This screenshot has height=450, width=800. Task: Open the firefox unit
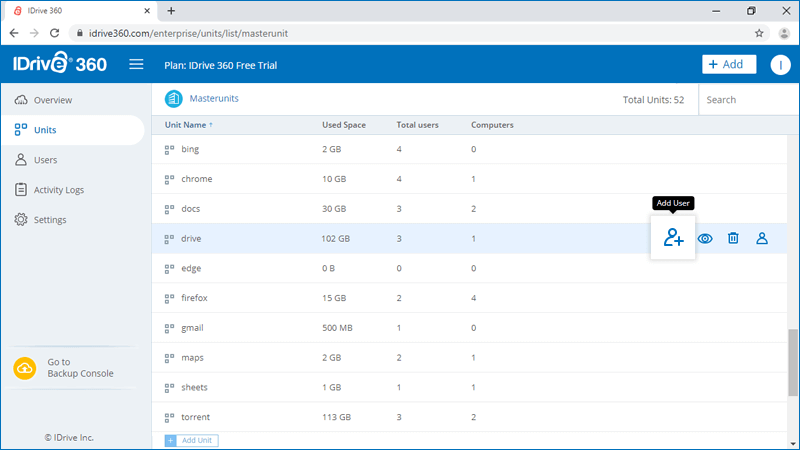click(x=194, y=298)
